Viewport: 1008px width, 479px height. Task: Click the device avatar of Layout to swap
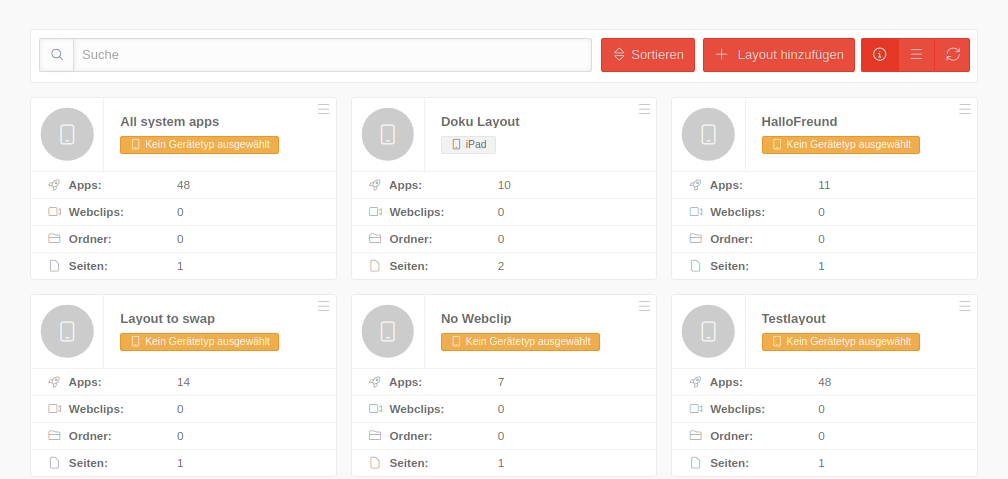click(x=67, y=331)
